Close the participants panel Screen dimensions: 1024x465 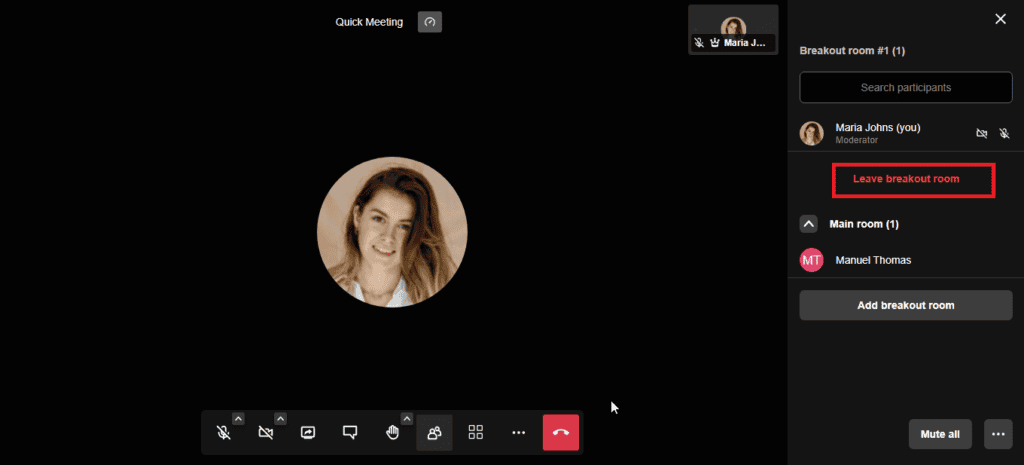(x=1000, y=19)
